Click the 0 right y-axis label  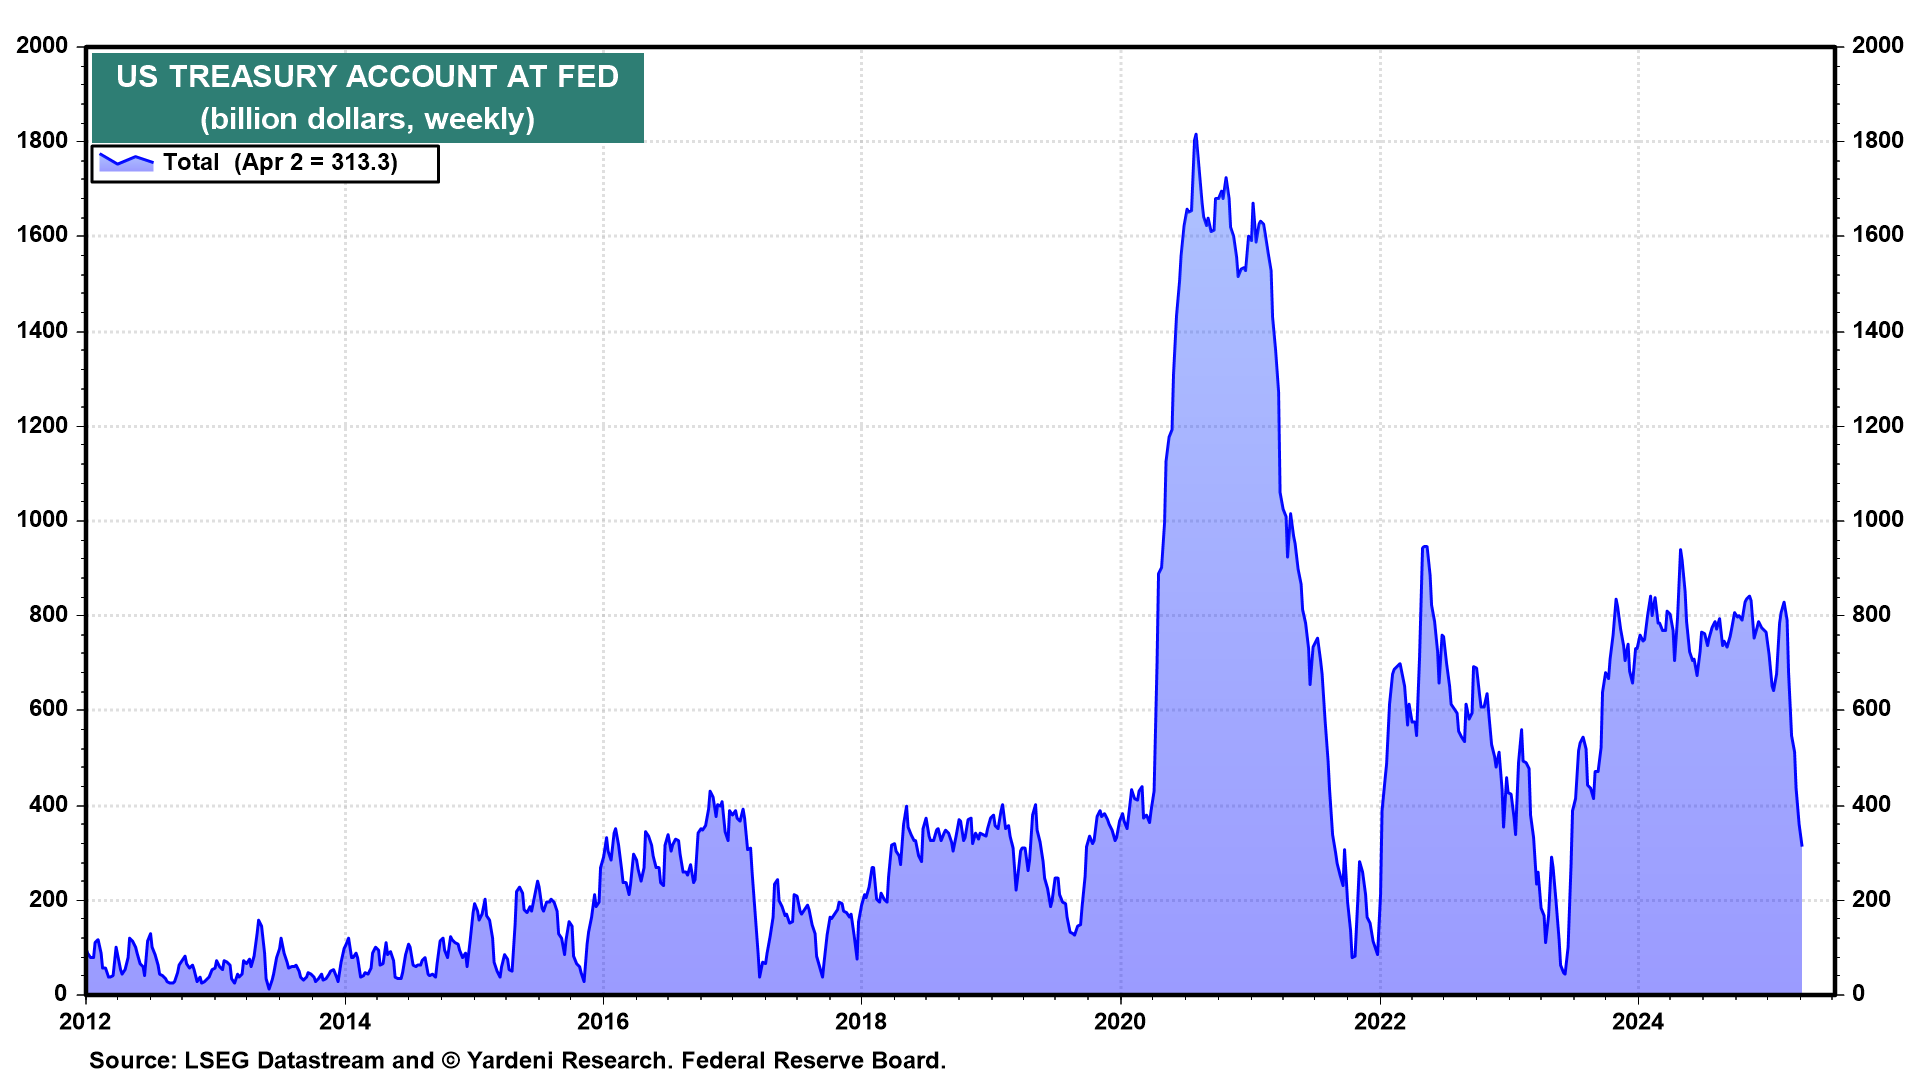coord(1858,993)
